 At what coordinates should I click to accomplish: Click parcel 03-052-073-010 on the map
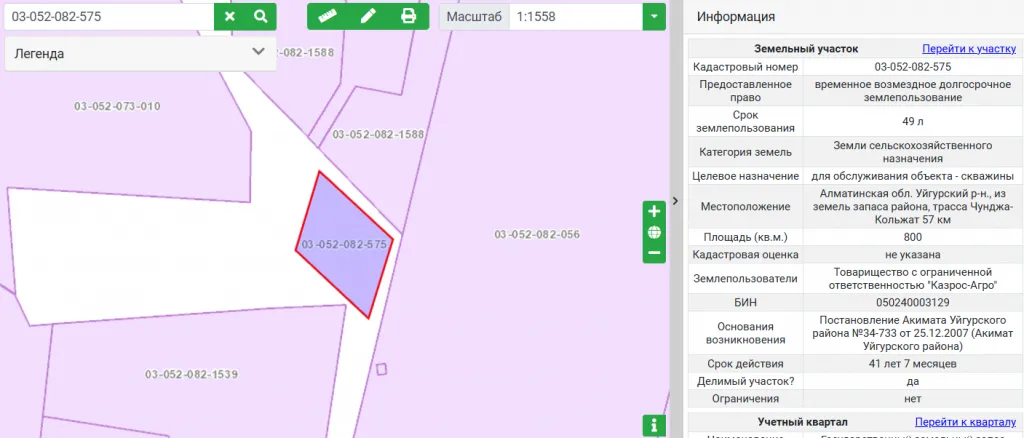(x=117, y=106)
